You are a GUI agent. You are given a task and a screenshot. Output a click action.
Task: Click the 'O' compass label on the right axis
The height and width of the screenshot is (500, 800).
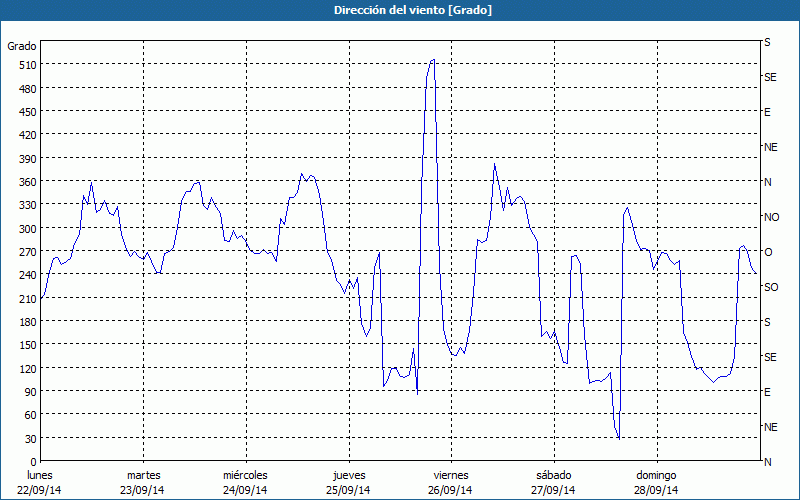(768, 252)
